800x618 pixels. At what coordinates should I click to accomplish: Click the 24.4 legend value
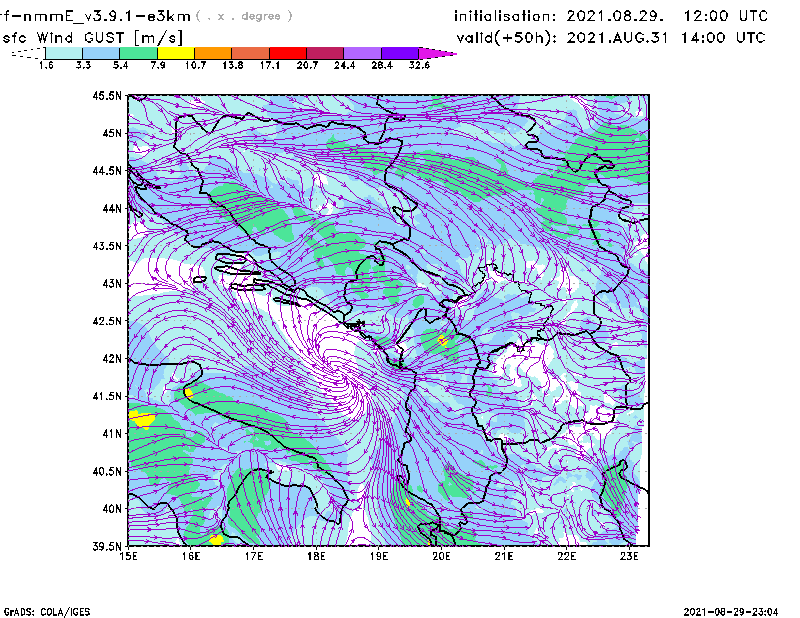point(344,65)
